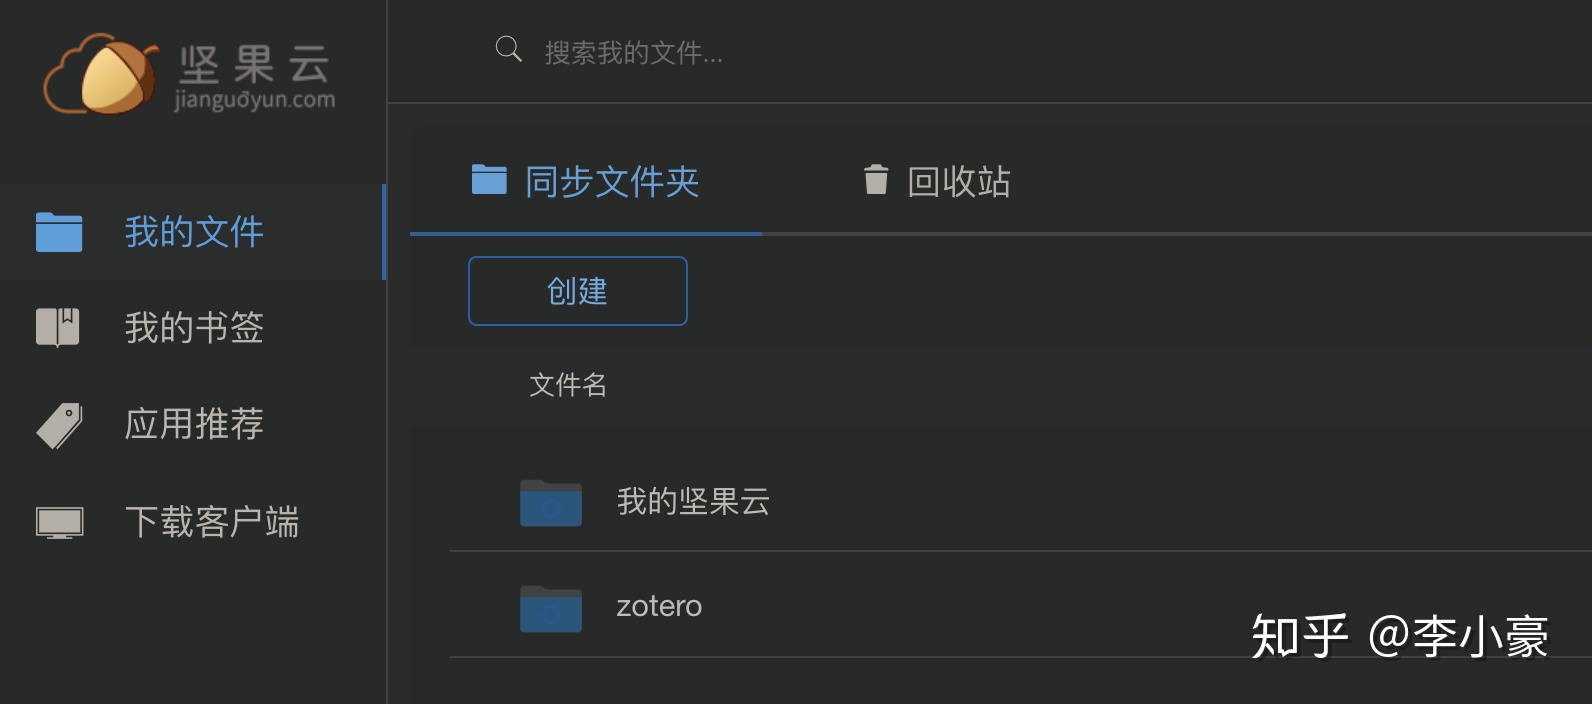Click the bookmark book icon
Image resolution: width=1592 pixels, height=704 pixels.
pos(58,327)
